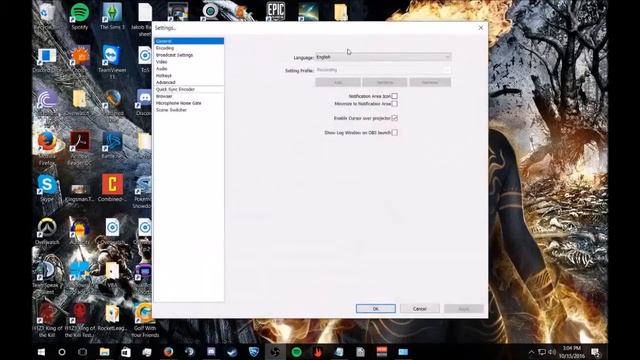Open the Overwatch desktop shortcut
Image resolution: width=640 pixels, height=360 pixels.
pyautogui.click(x=47, y=231)
